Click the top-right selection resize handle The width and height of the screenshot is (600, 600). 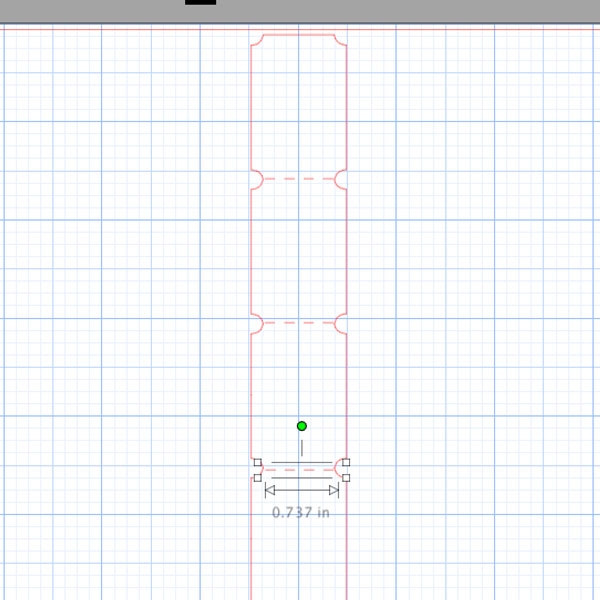tap(346, 463)
